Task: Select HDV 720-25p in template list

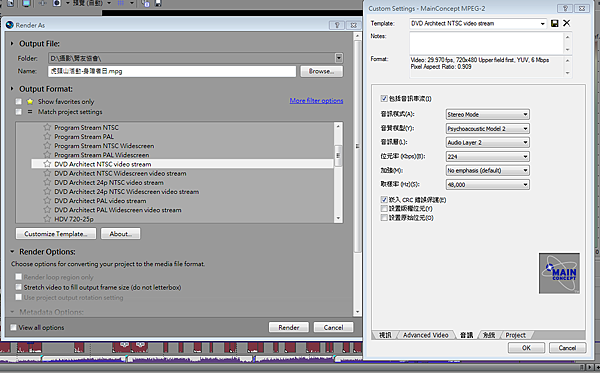Action: (73, 219)
